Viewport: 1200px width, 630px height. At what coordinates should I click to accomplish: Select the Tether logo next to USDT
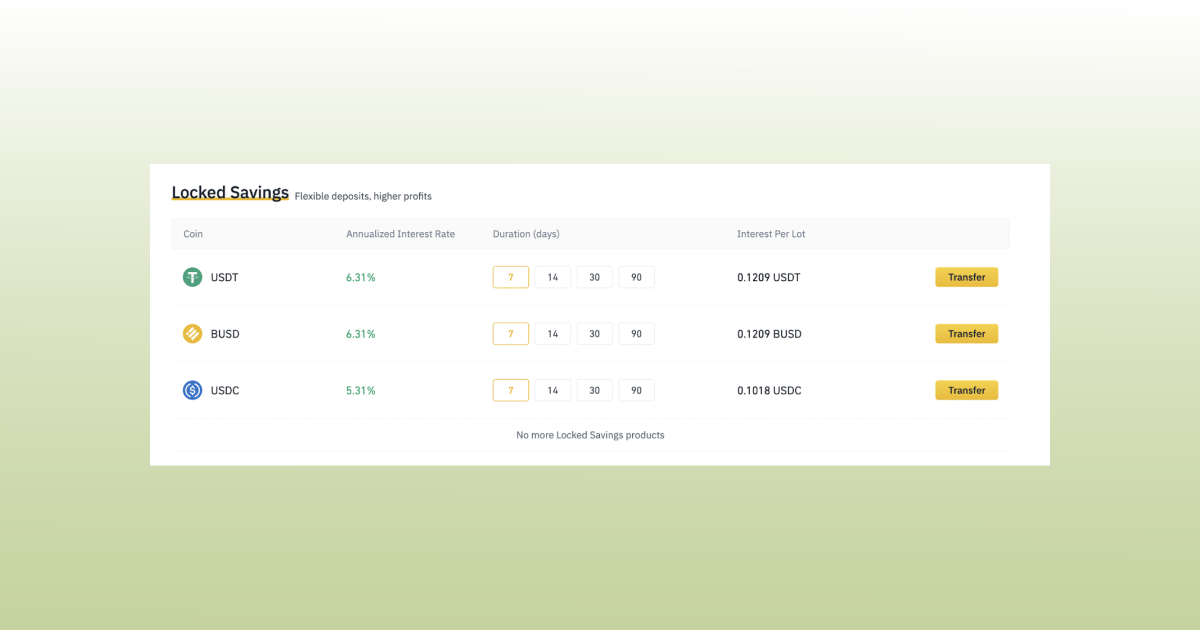[x=192, y=277]
